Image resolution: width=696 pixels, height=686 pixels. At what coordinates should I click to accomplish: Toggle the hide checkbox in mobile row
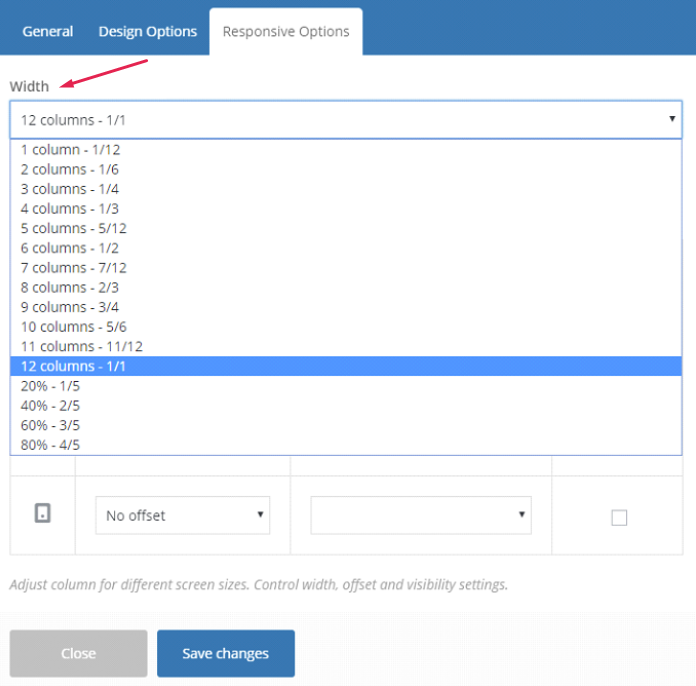coord(619,517)
